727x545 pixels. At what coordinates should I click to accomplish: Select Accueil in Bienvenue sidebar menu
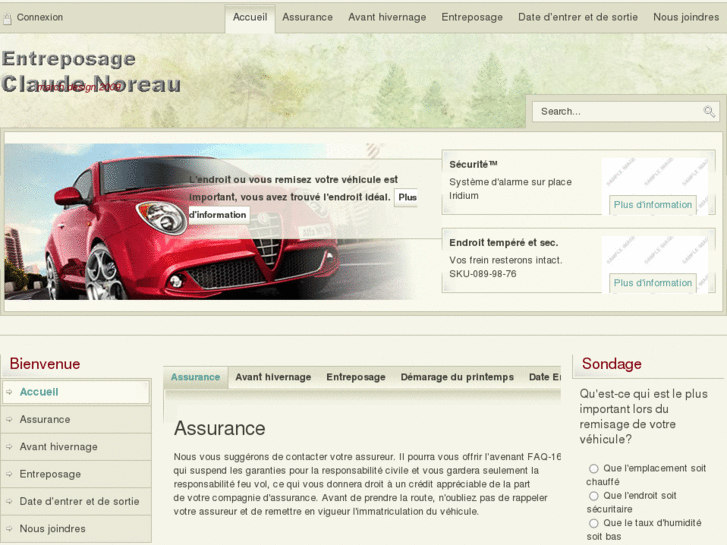(76, 392)
